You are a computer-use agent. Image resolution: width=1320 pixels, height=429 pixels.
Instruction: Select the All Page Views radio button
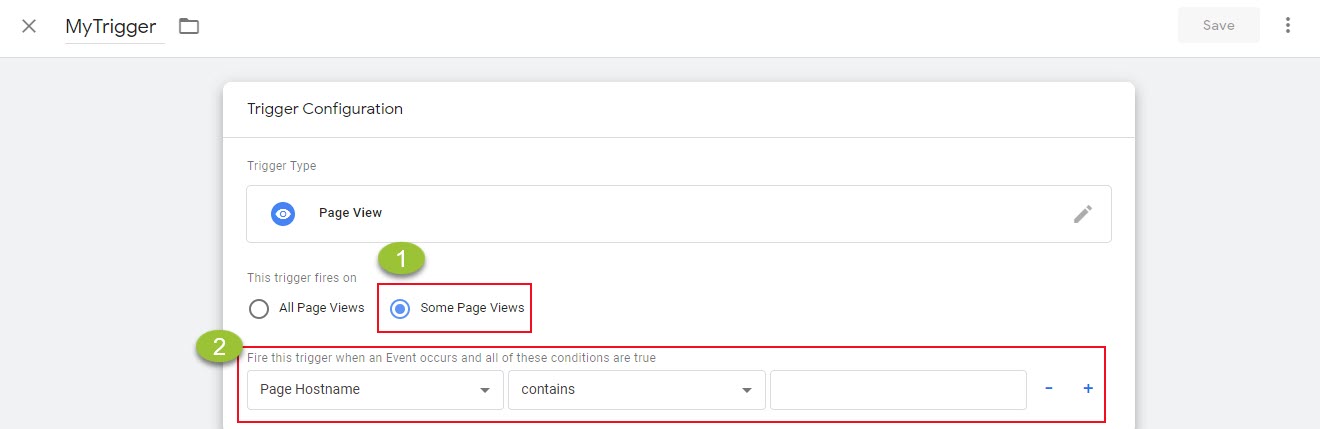(259, 308)
